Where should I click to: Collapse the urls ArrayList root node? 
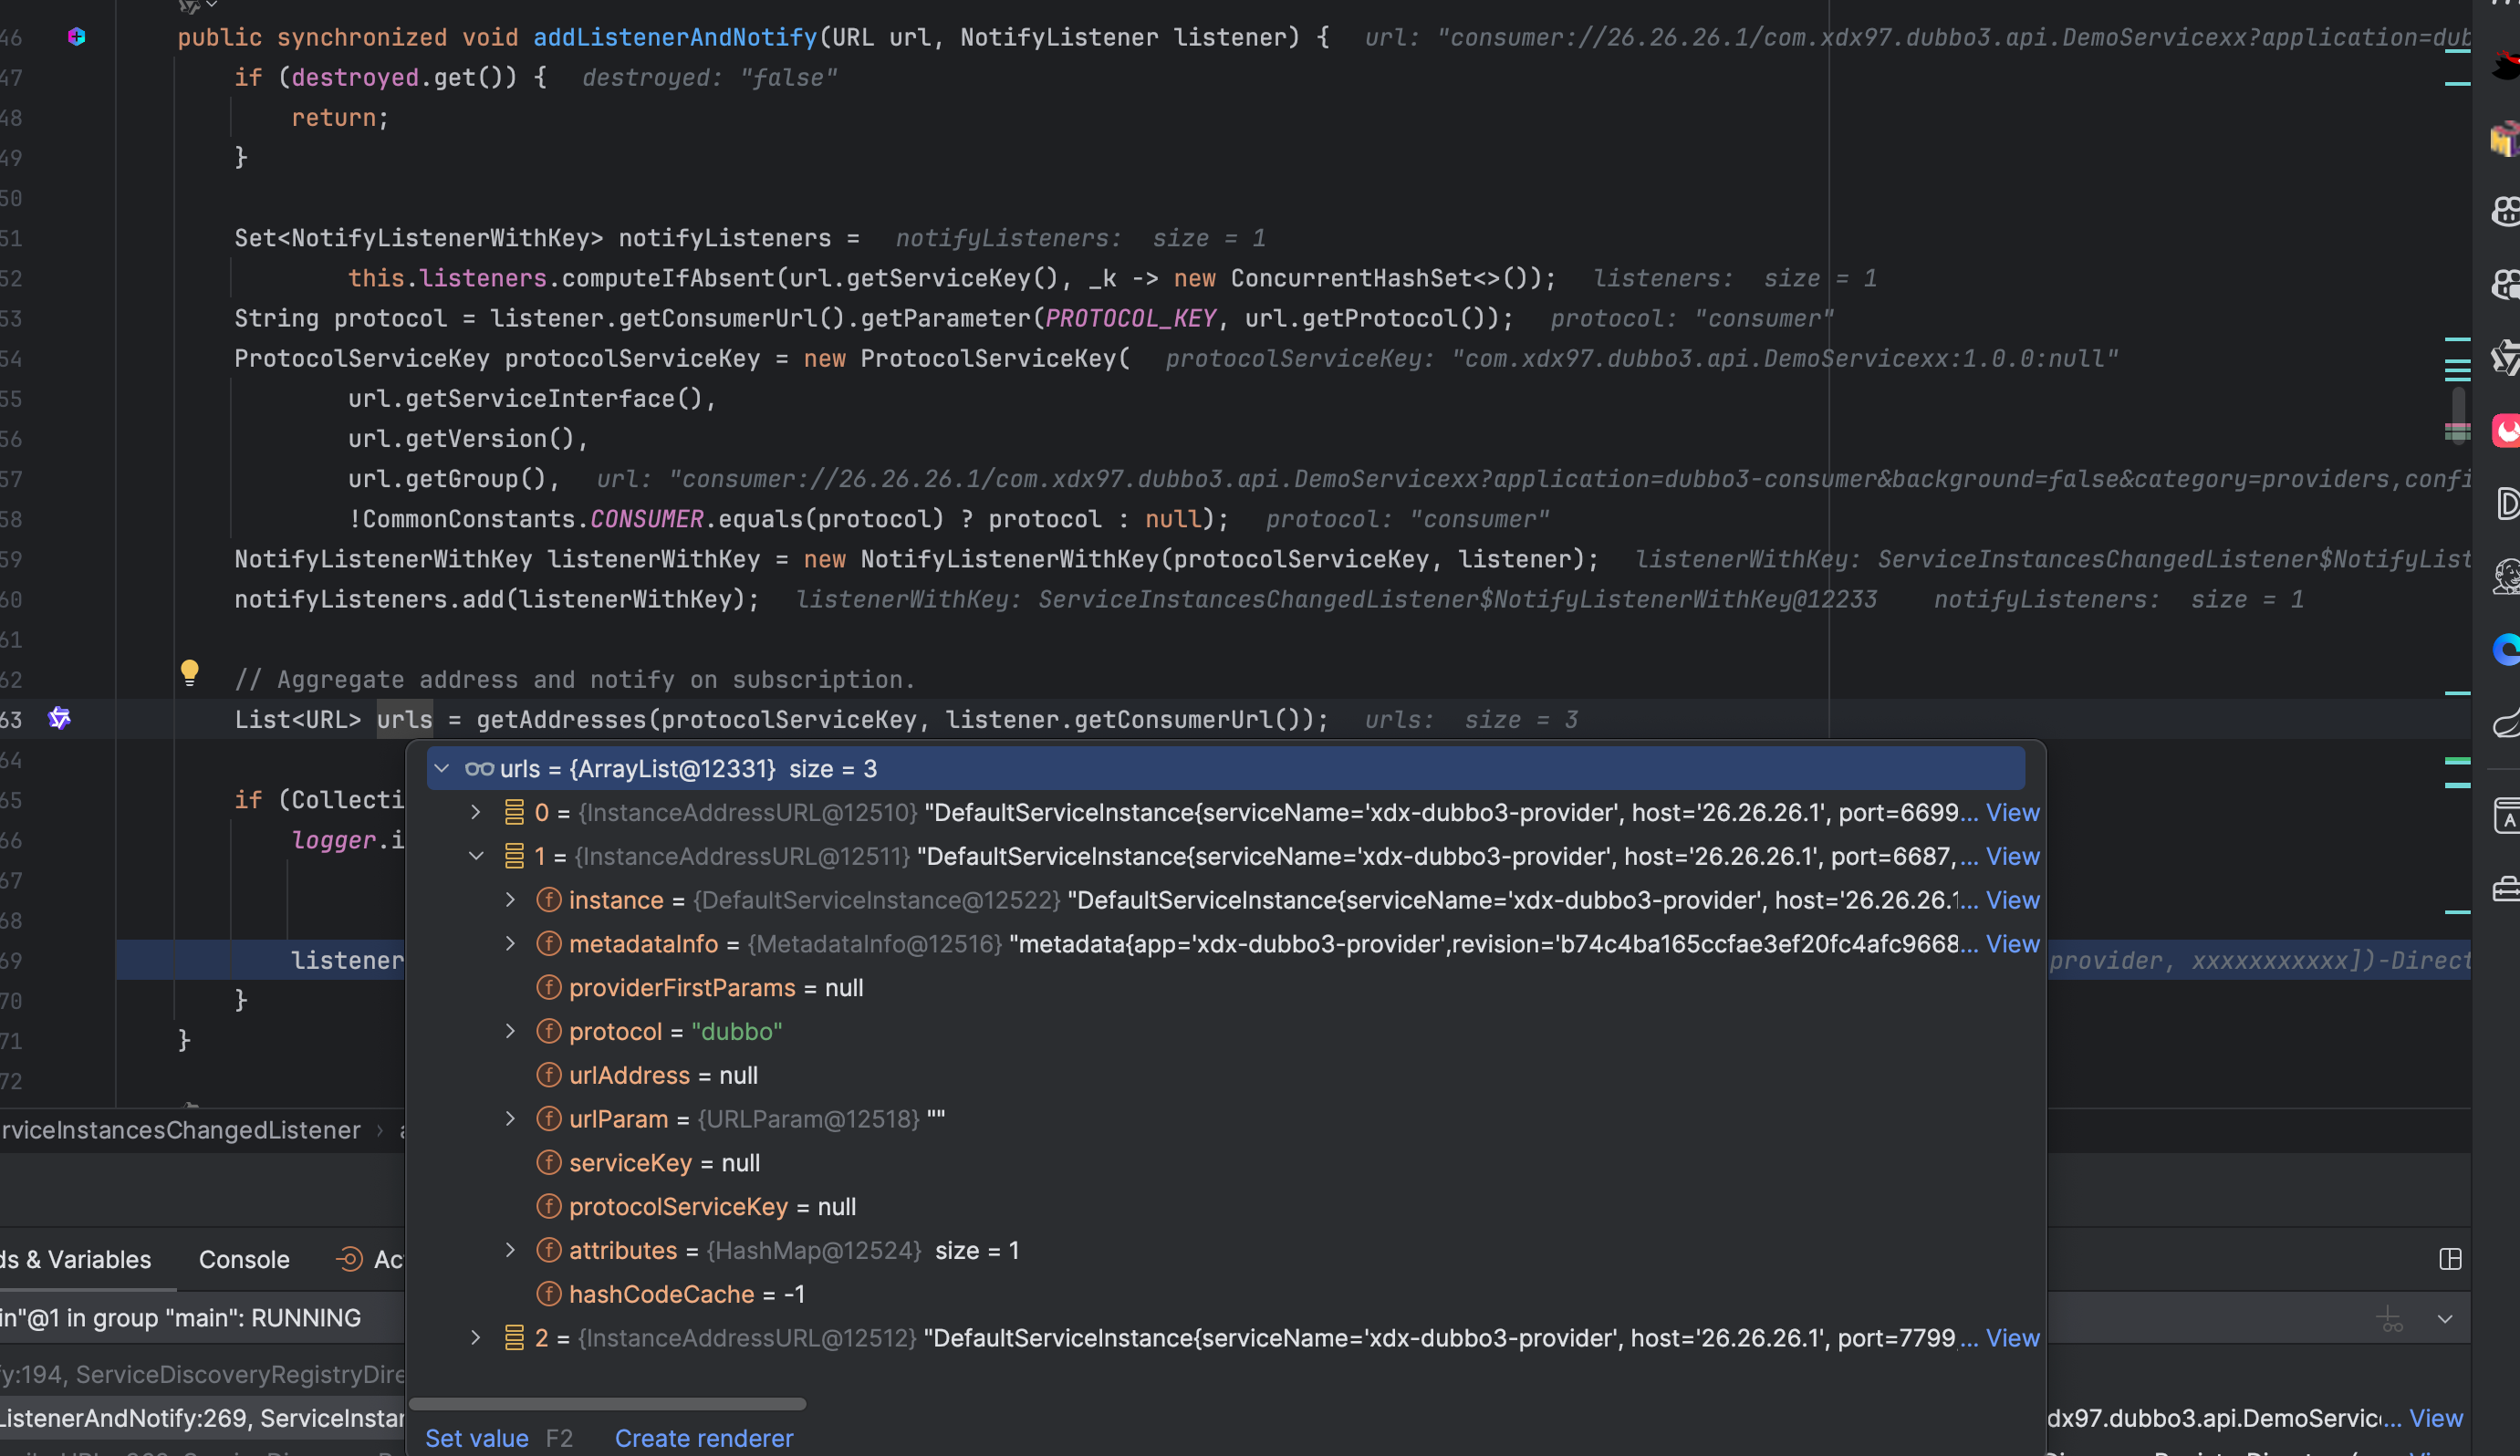coord(442,768)
